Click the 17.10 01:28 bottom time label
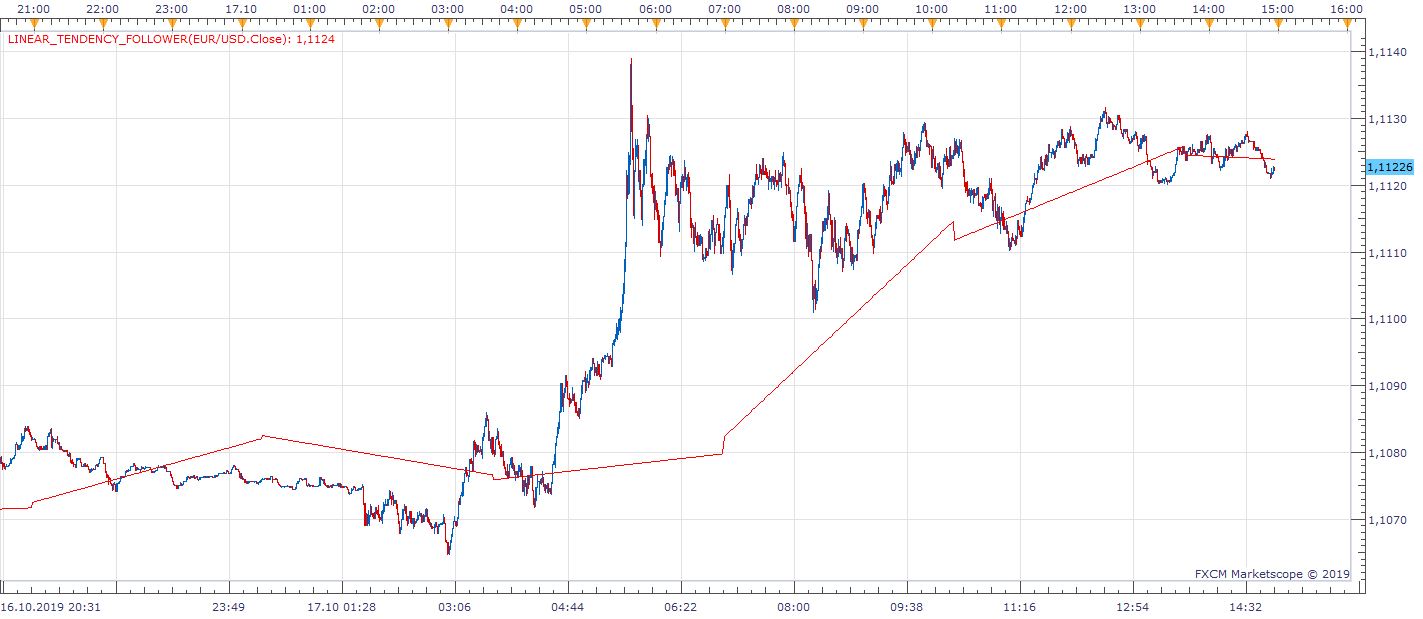Image resolution: width=1423 pixels, height=619 pixels. point(341,606)
